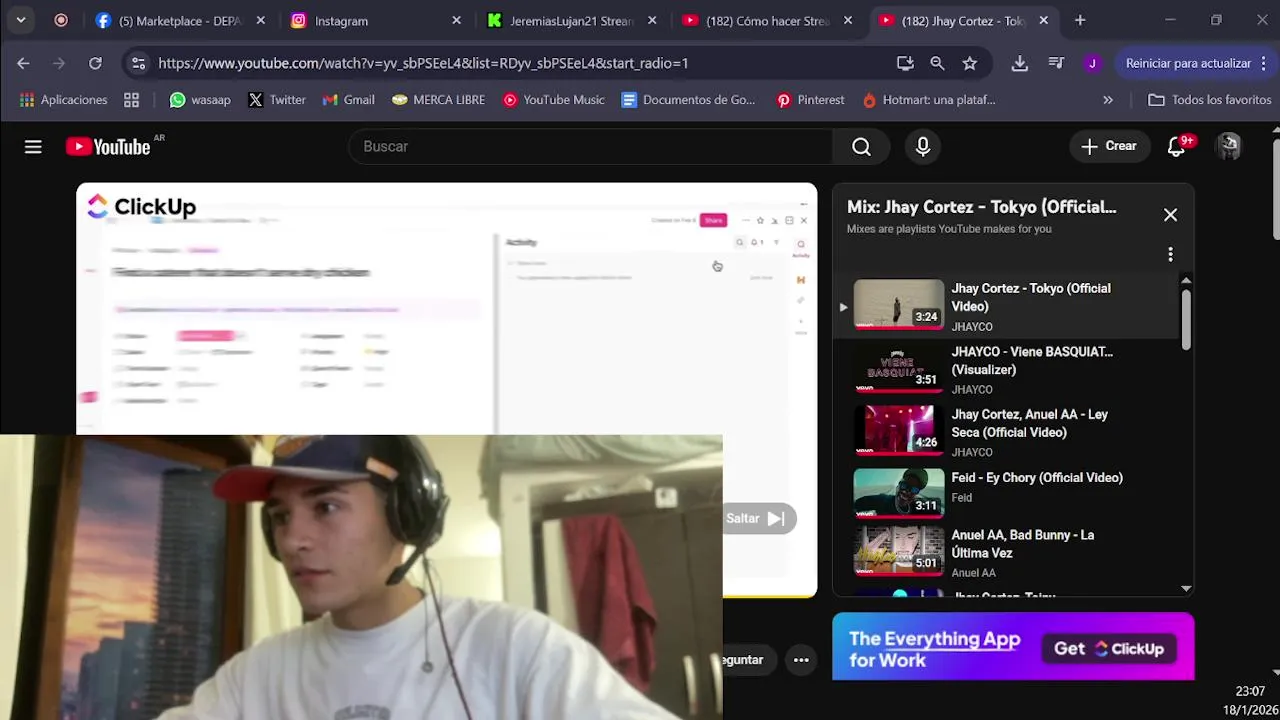Open media controls icon in toolbar
This screenshot has width=1280, height=720.
click(1056, 63)
